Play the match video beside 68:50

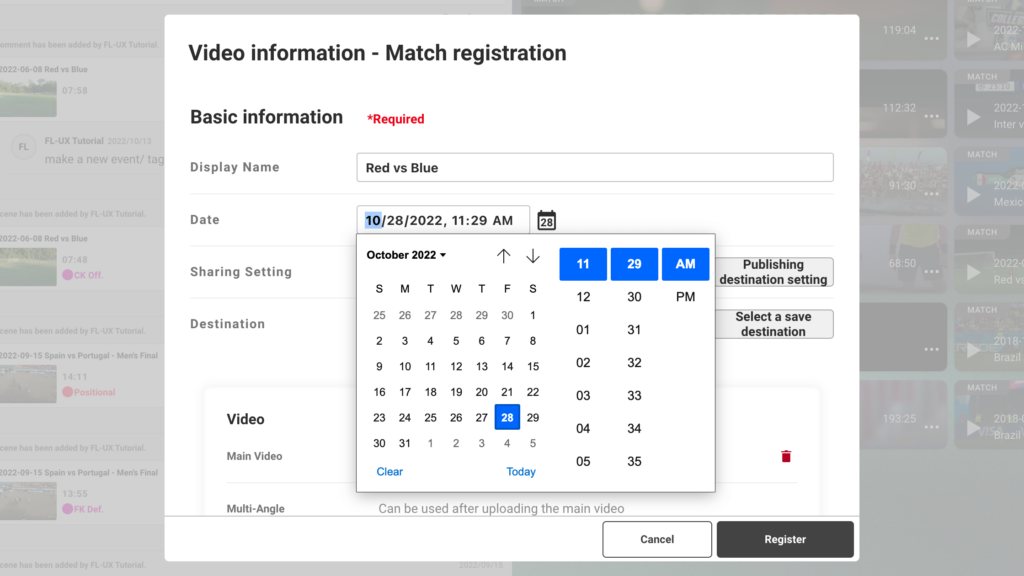[x=973, y=272]
